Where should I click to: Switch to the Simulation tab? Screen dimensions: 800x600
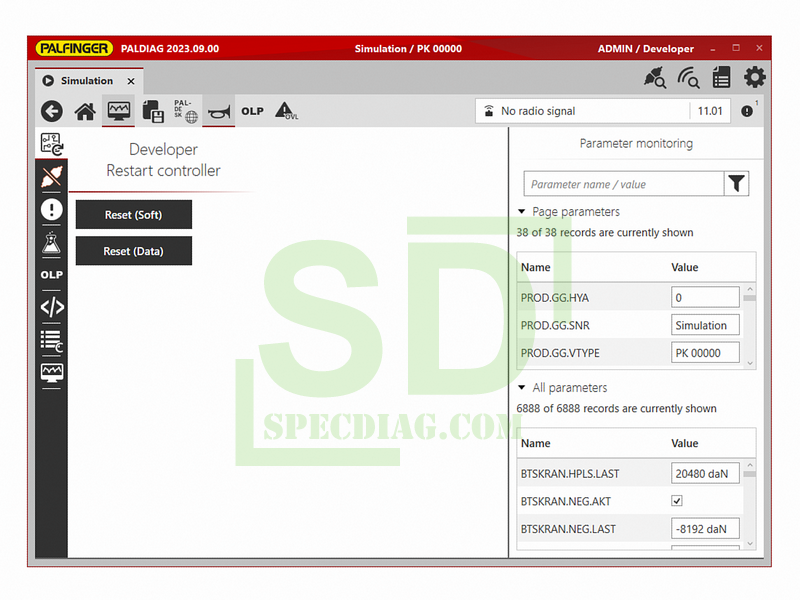click(x=86, y=81)
